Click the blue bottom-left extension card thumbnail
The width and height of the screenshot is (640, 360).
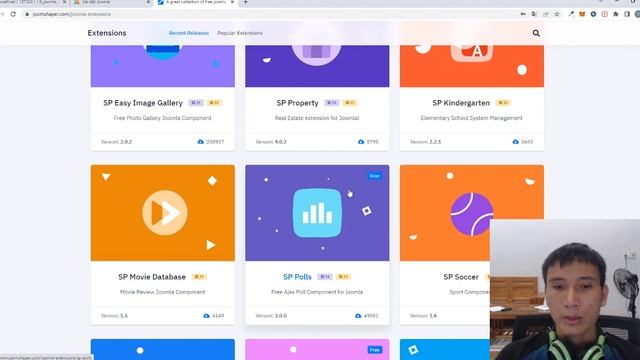162,349
